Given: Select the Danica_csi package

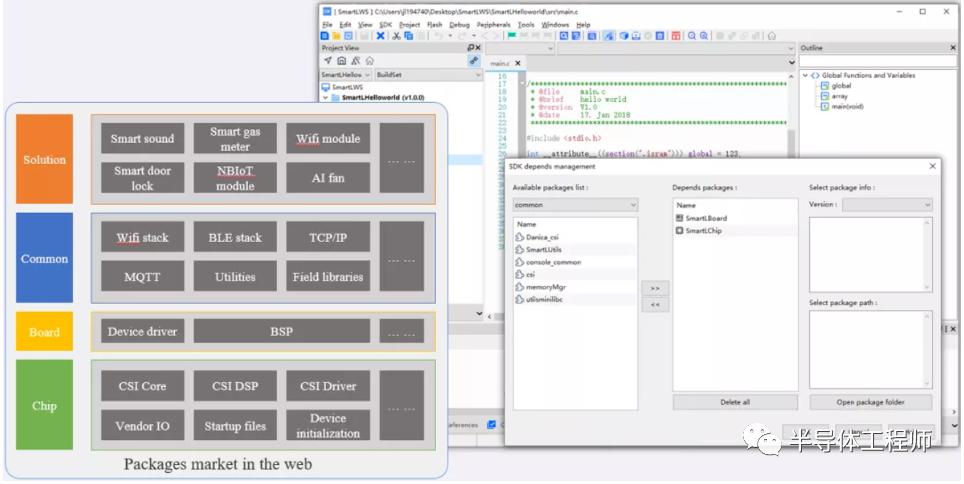Looking at the screenshot, I should [x=542, y=237].
